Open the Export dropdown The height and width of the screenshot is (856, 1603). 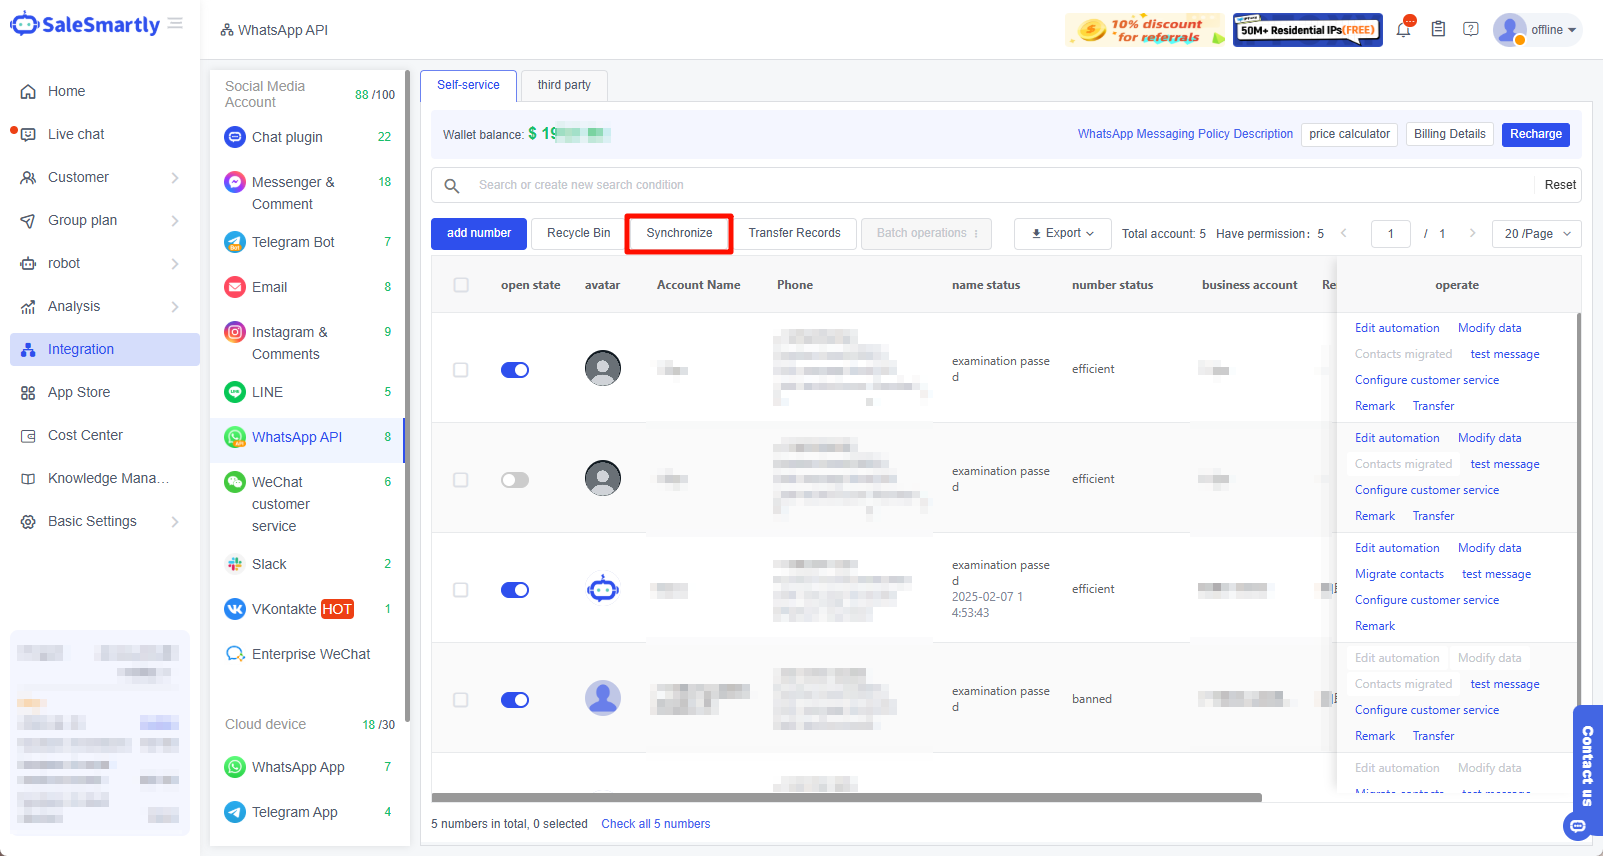coord(1062,233)
